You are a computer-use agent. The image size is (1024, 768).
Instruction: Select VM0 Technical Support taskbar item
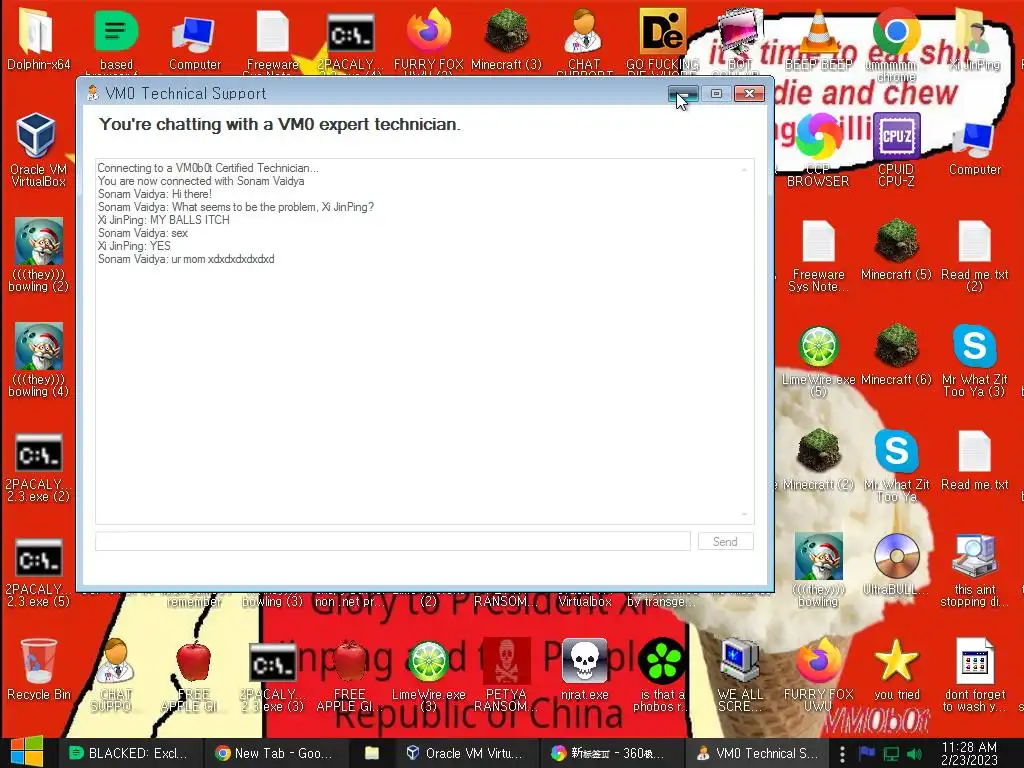[758, 753]
